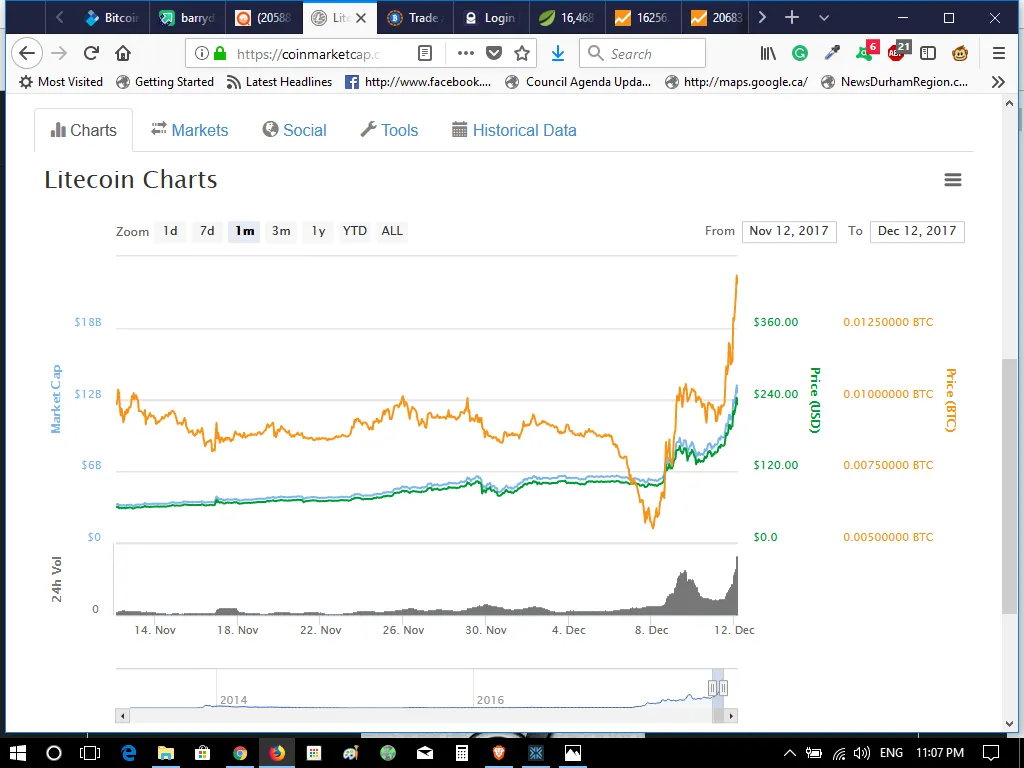Show site security padlock info
Viewport: 1024px width, 768px height.
[221, 54]
